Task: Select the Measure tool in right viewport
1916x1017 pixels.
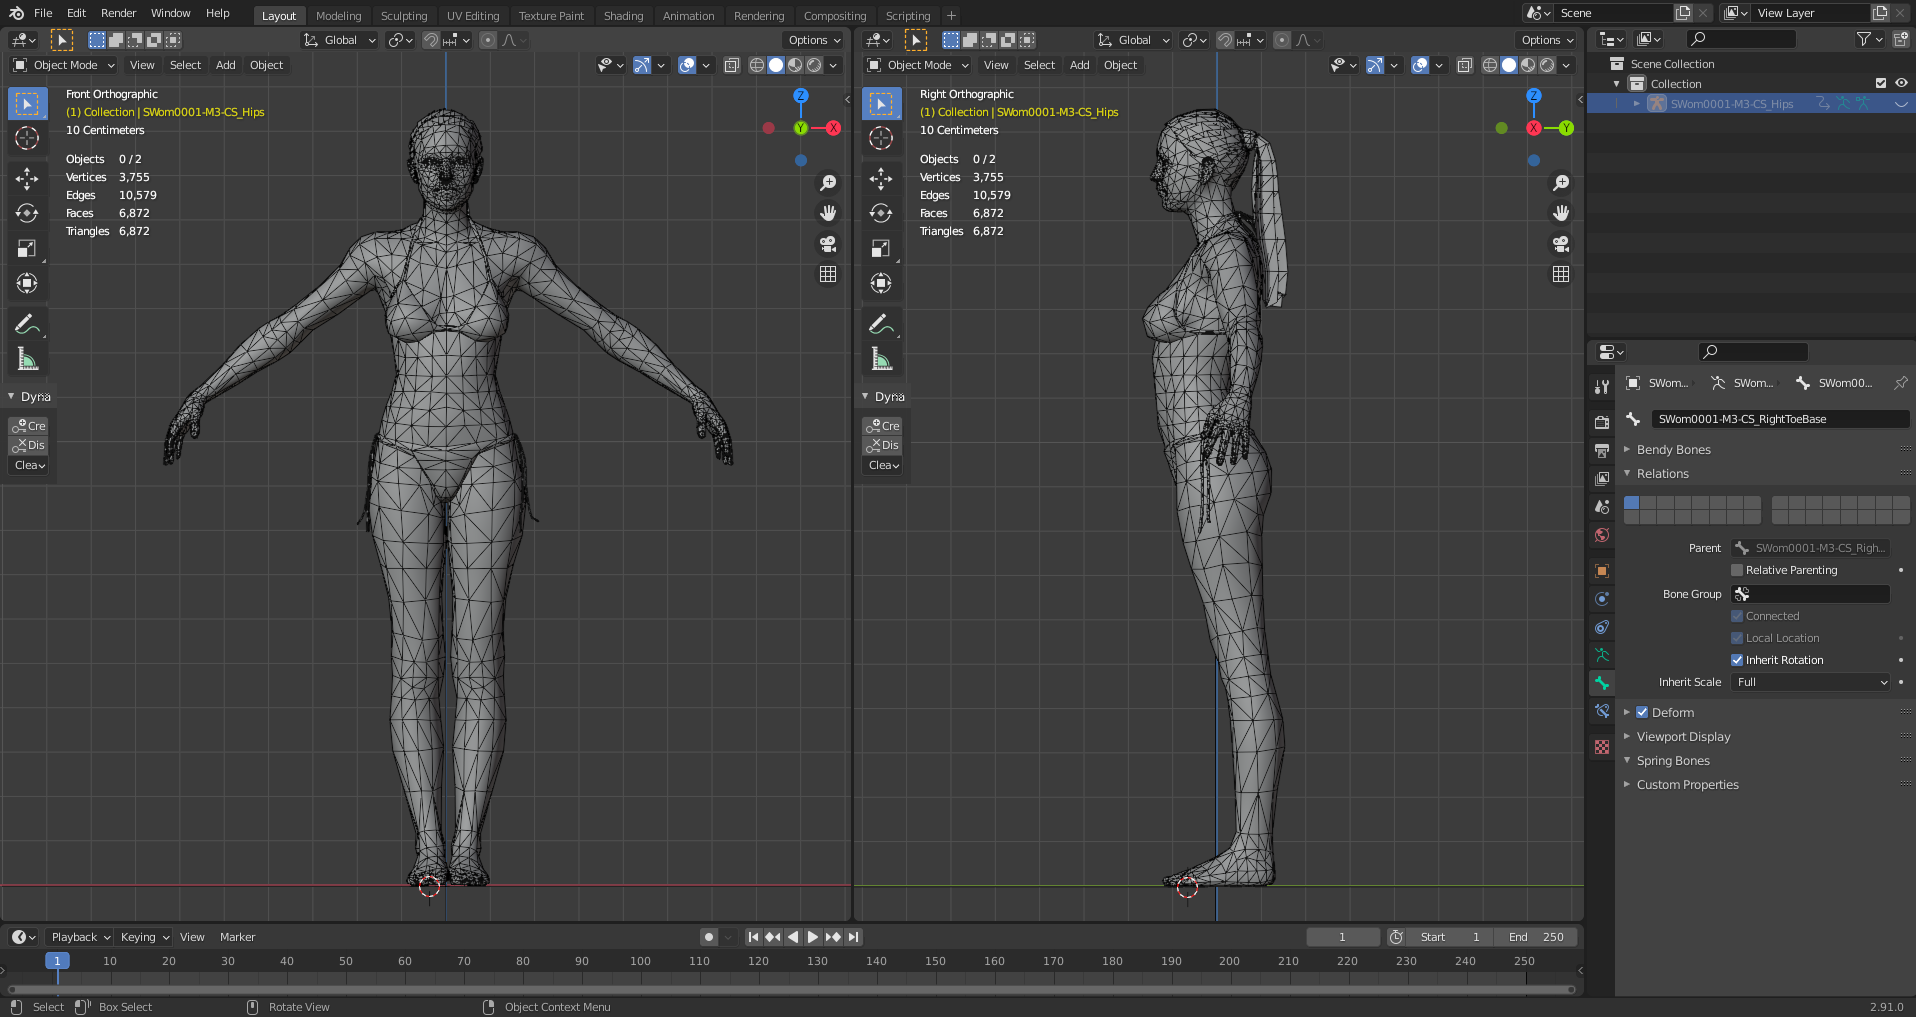Action: pos(881,359)
